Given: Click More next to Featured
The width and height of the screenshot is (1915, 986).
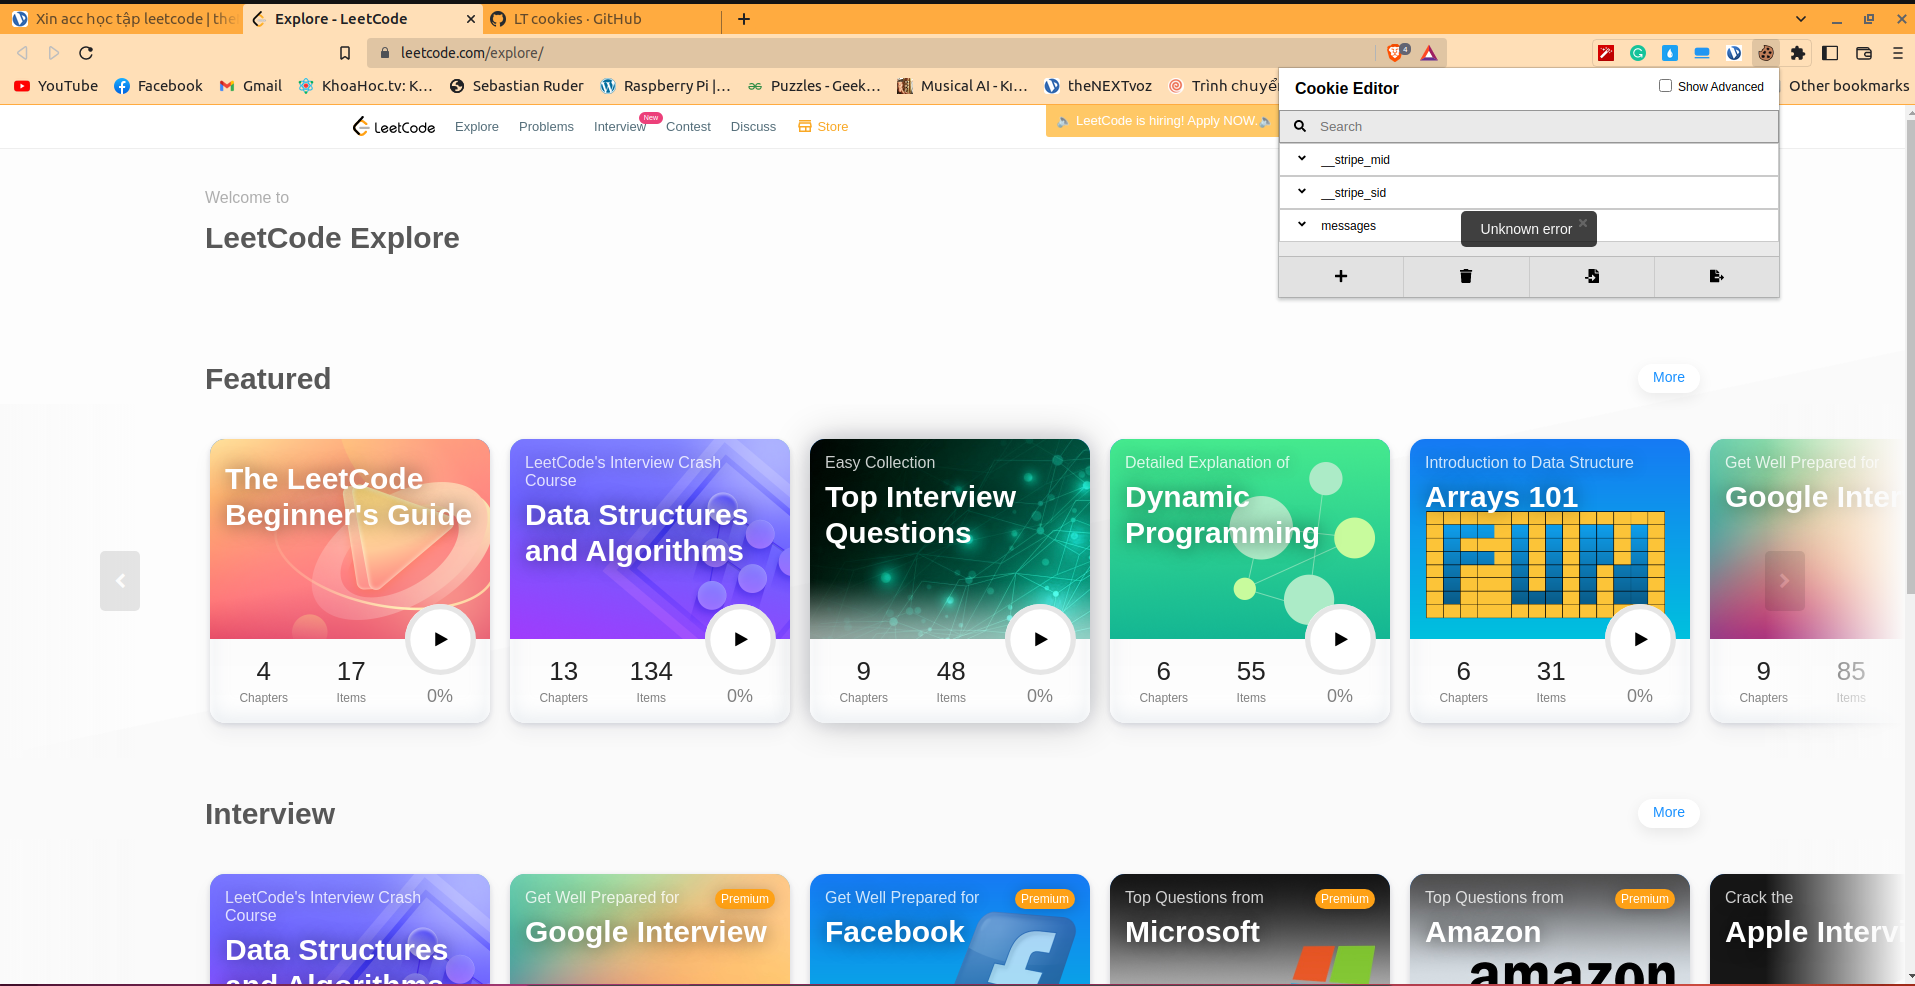Looking at the screenshot, I should point(1669,378).
